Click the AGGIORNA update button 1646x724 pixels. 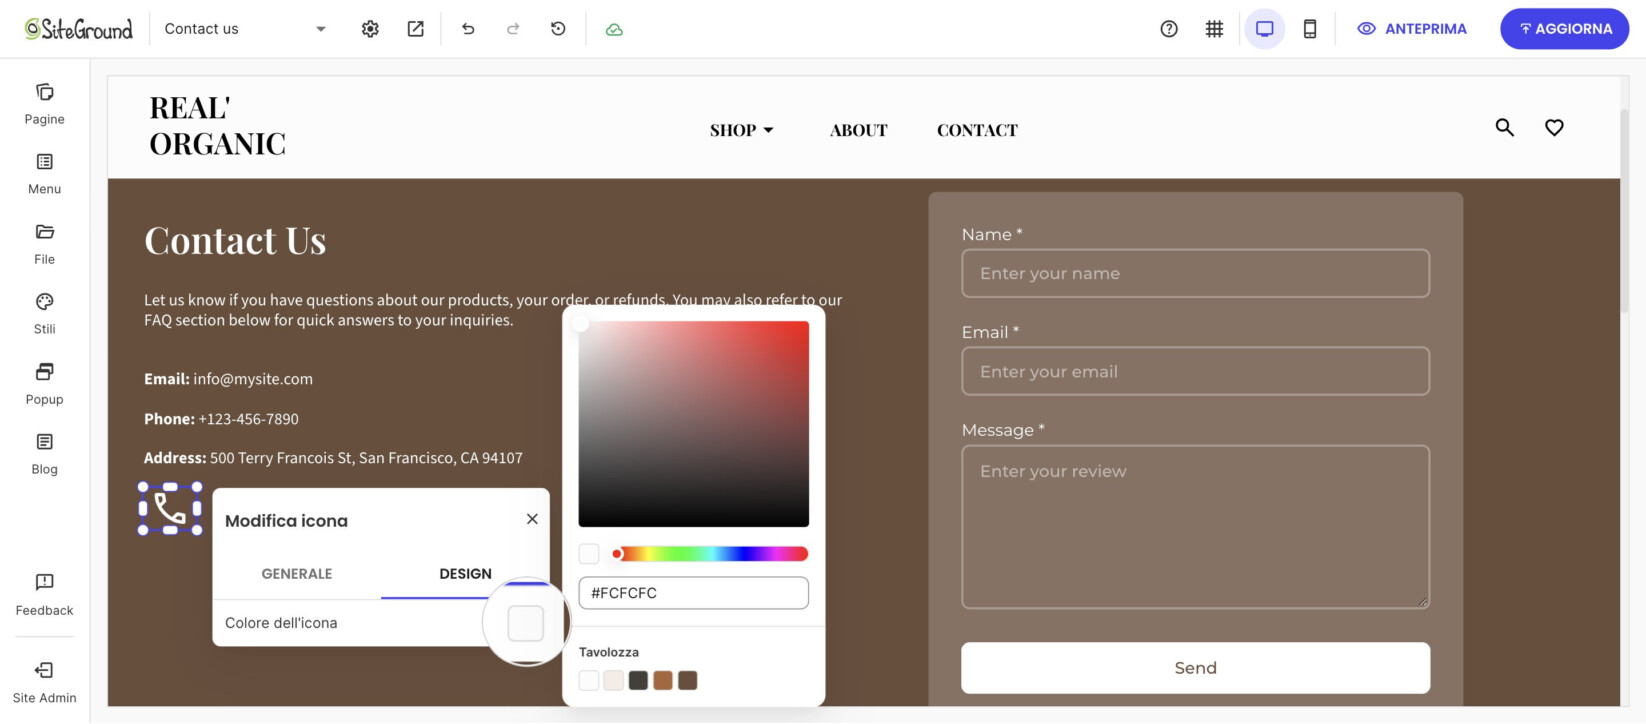1565,29
